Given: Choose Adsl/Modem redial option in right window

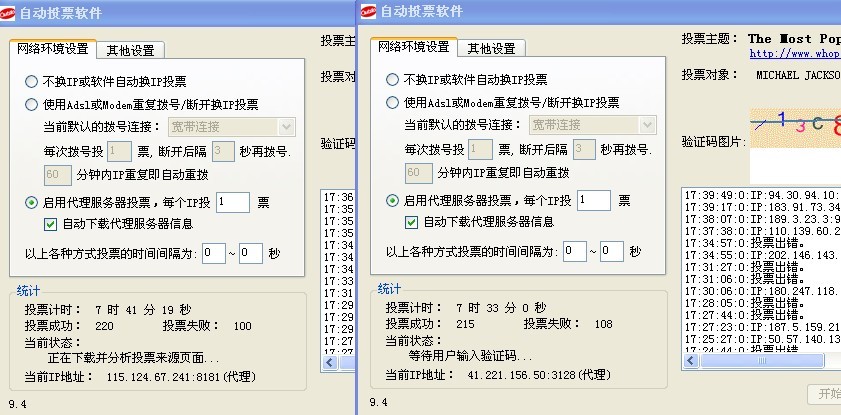Looking at the screenshot, I should point(393,102).
